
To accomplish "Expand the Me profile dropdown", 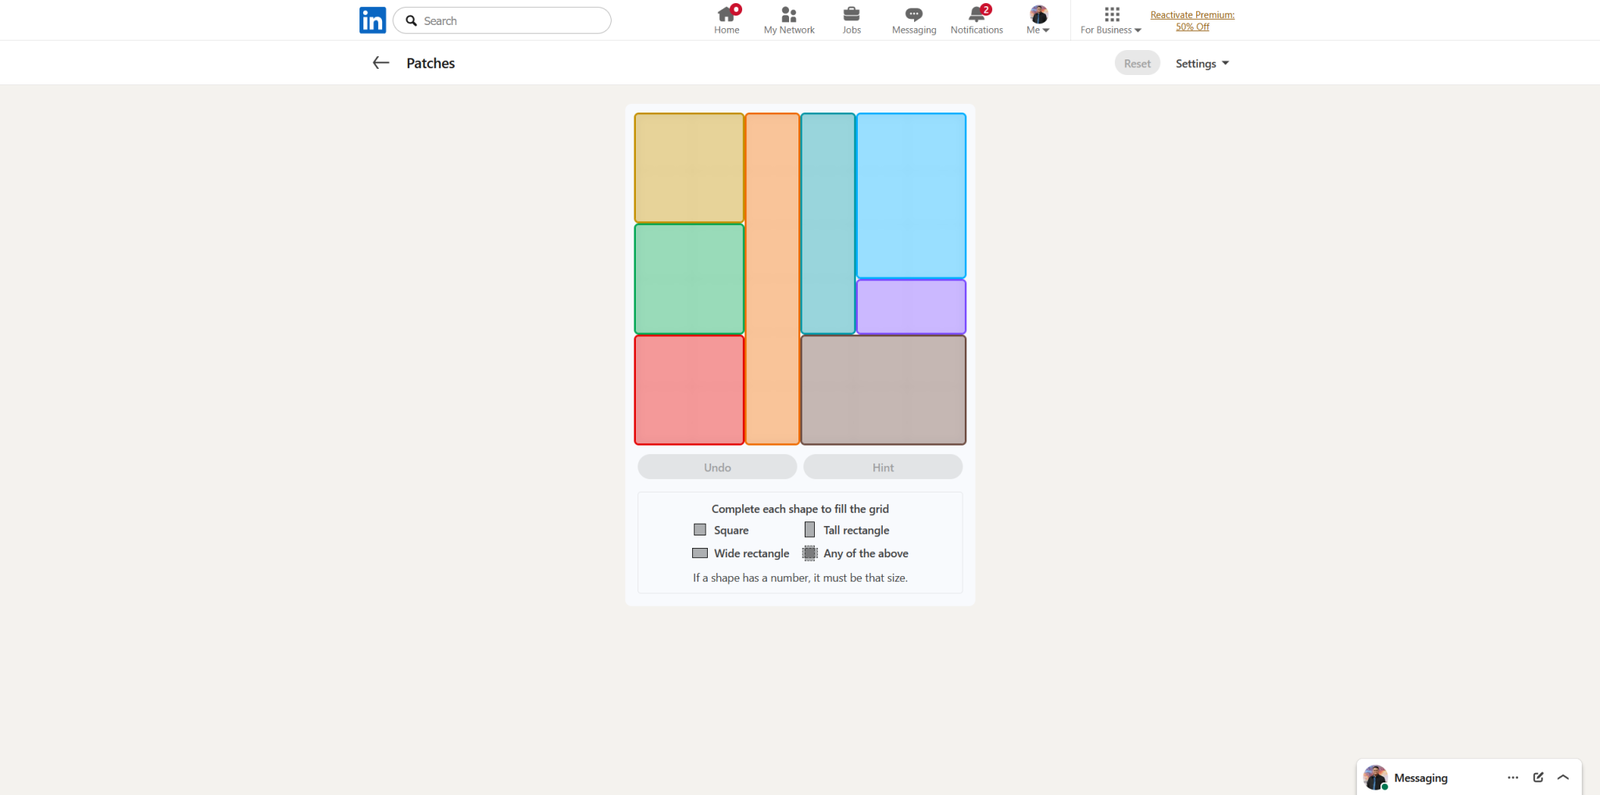I will tap(1038, 20).
